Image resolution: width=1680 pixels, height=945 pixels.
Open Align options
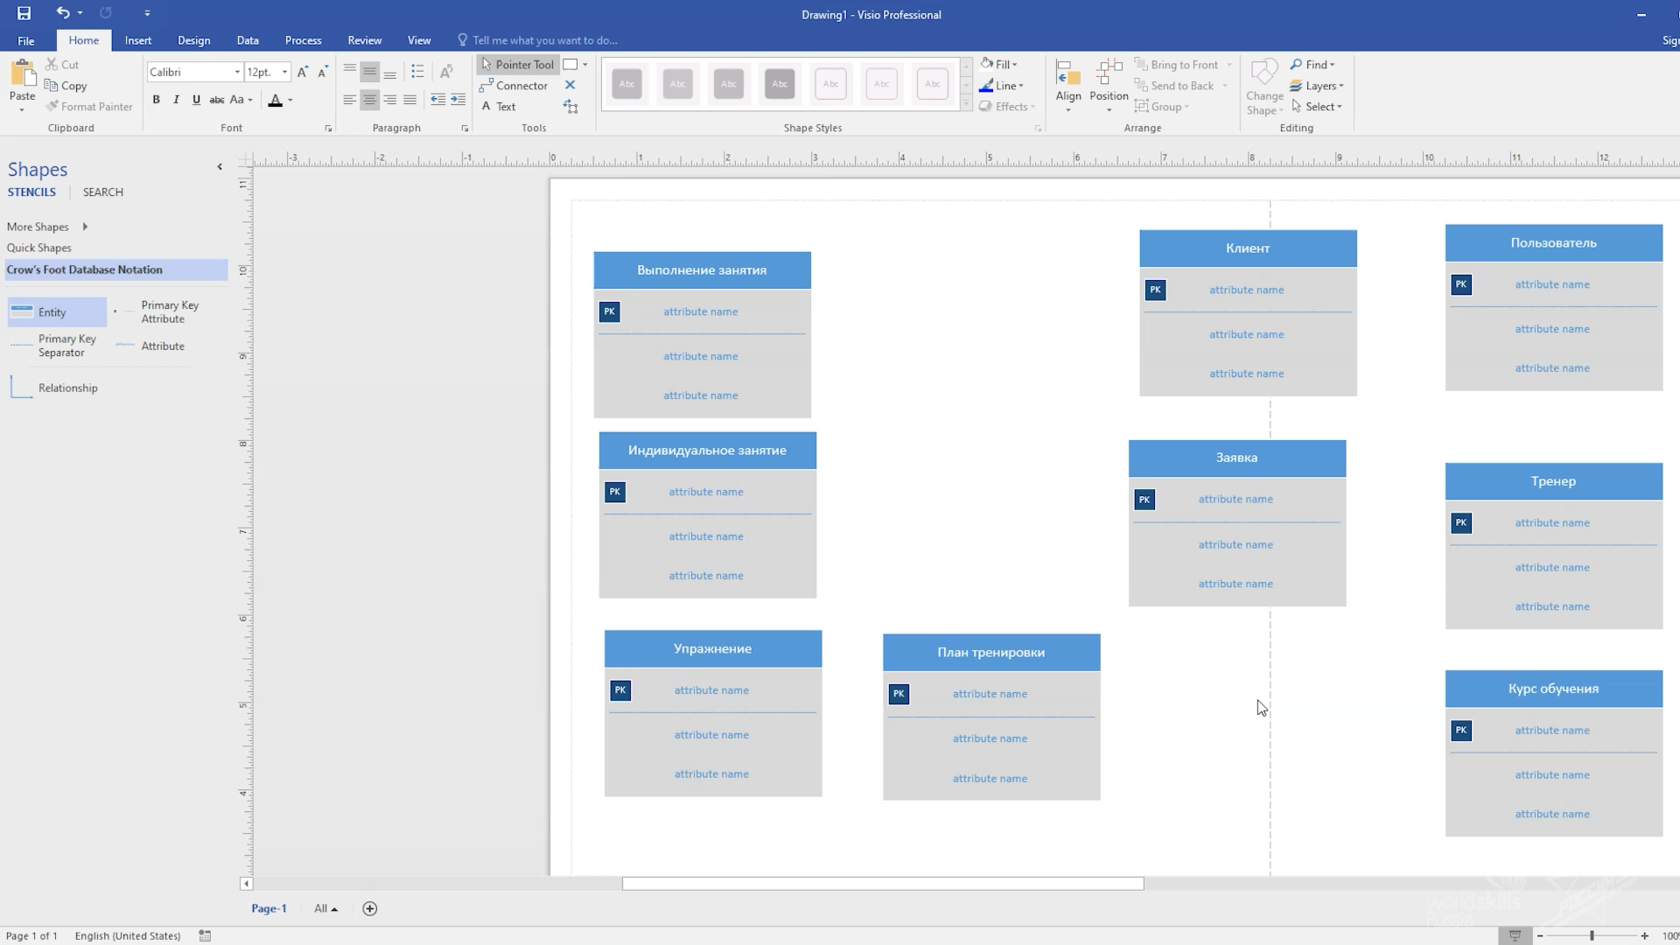pos(1068,84)
